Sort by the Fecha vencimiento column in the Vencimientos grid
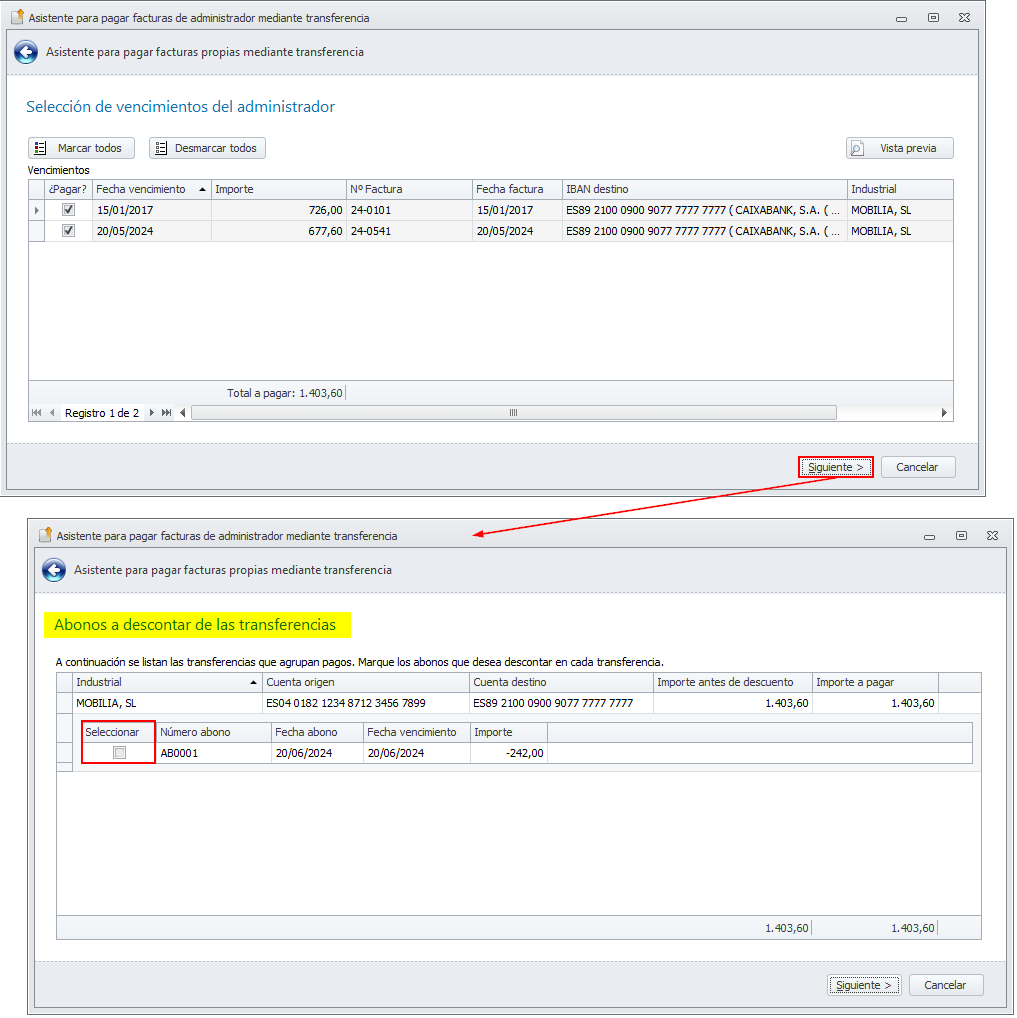The image size is (1017, 1018). (x=151, y=189)
